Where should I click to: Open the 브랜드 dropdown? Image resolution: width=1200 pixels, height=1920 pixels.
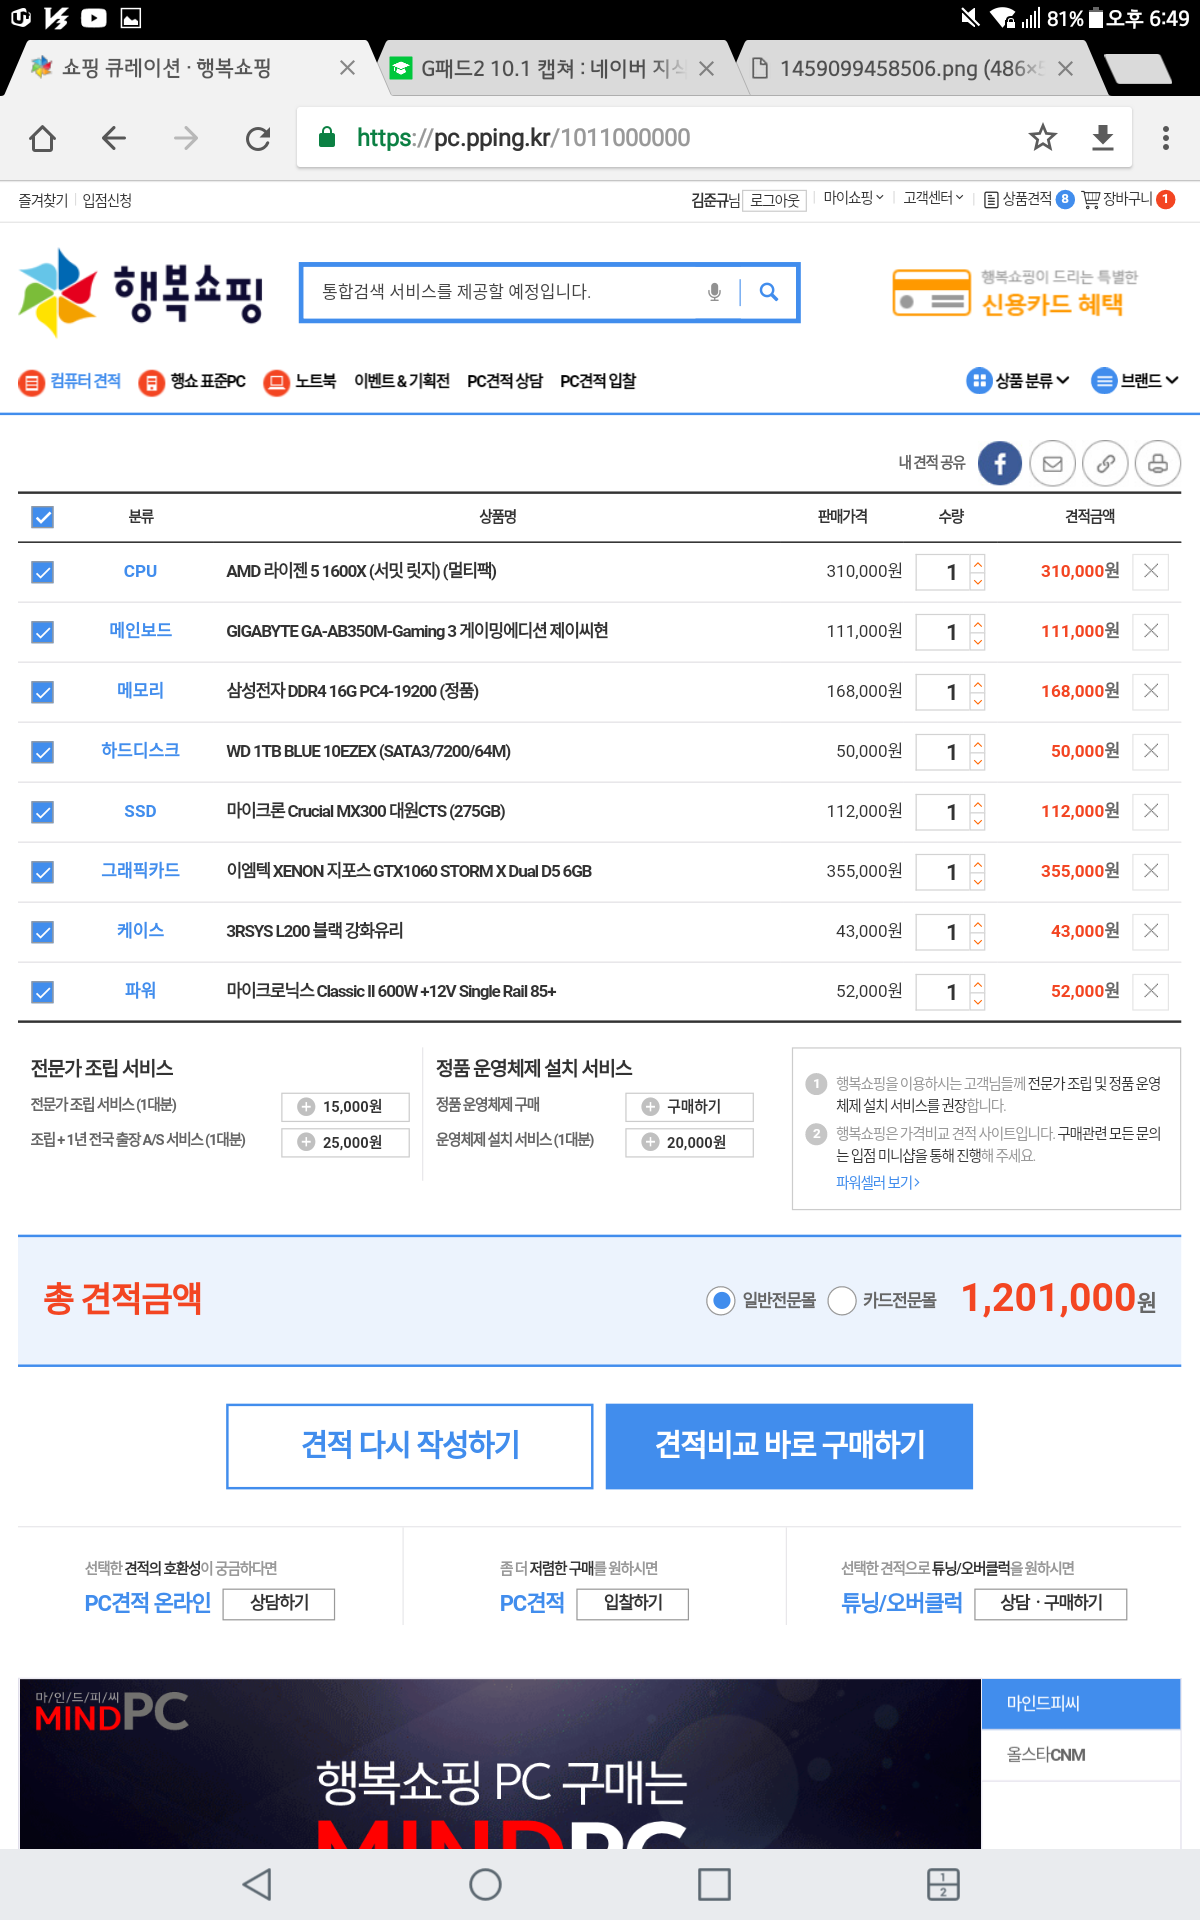[x=1135, y=381]
